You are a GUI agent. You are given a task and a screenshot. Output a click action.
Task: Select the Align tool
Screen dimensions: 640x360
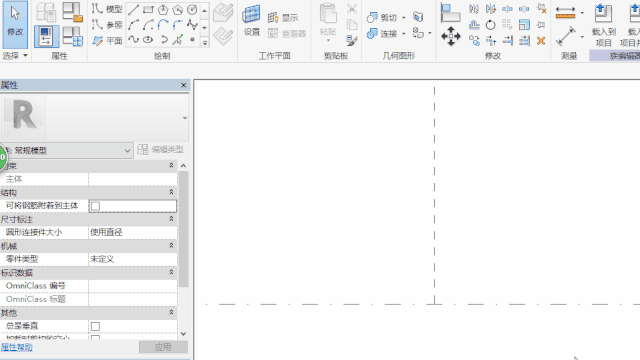451,13
